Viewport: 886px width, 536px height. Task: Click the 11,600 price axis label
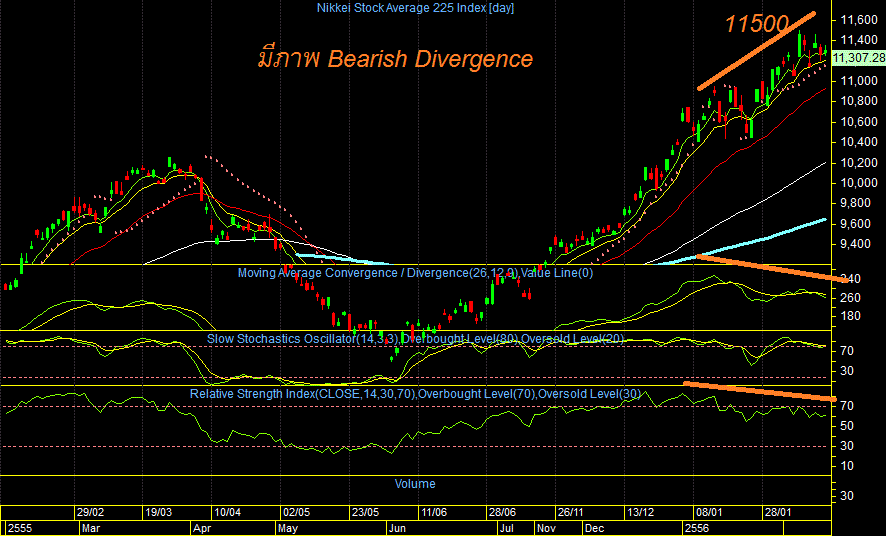coord(859,20)
